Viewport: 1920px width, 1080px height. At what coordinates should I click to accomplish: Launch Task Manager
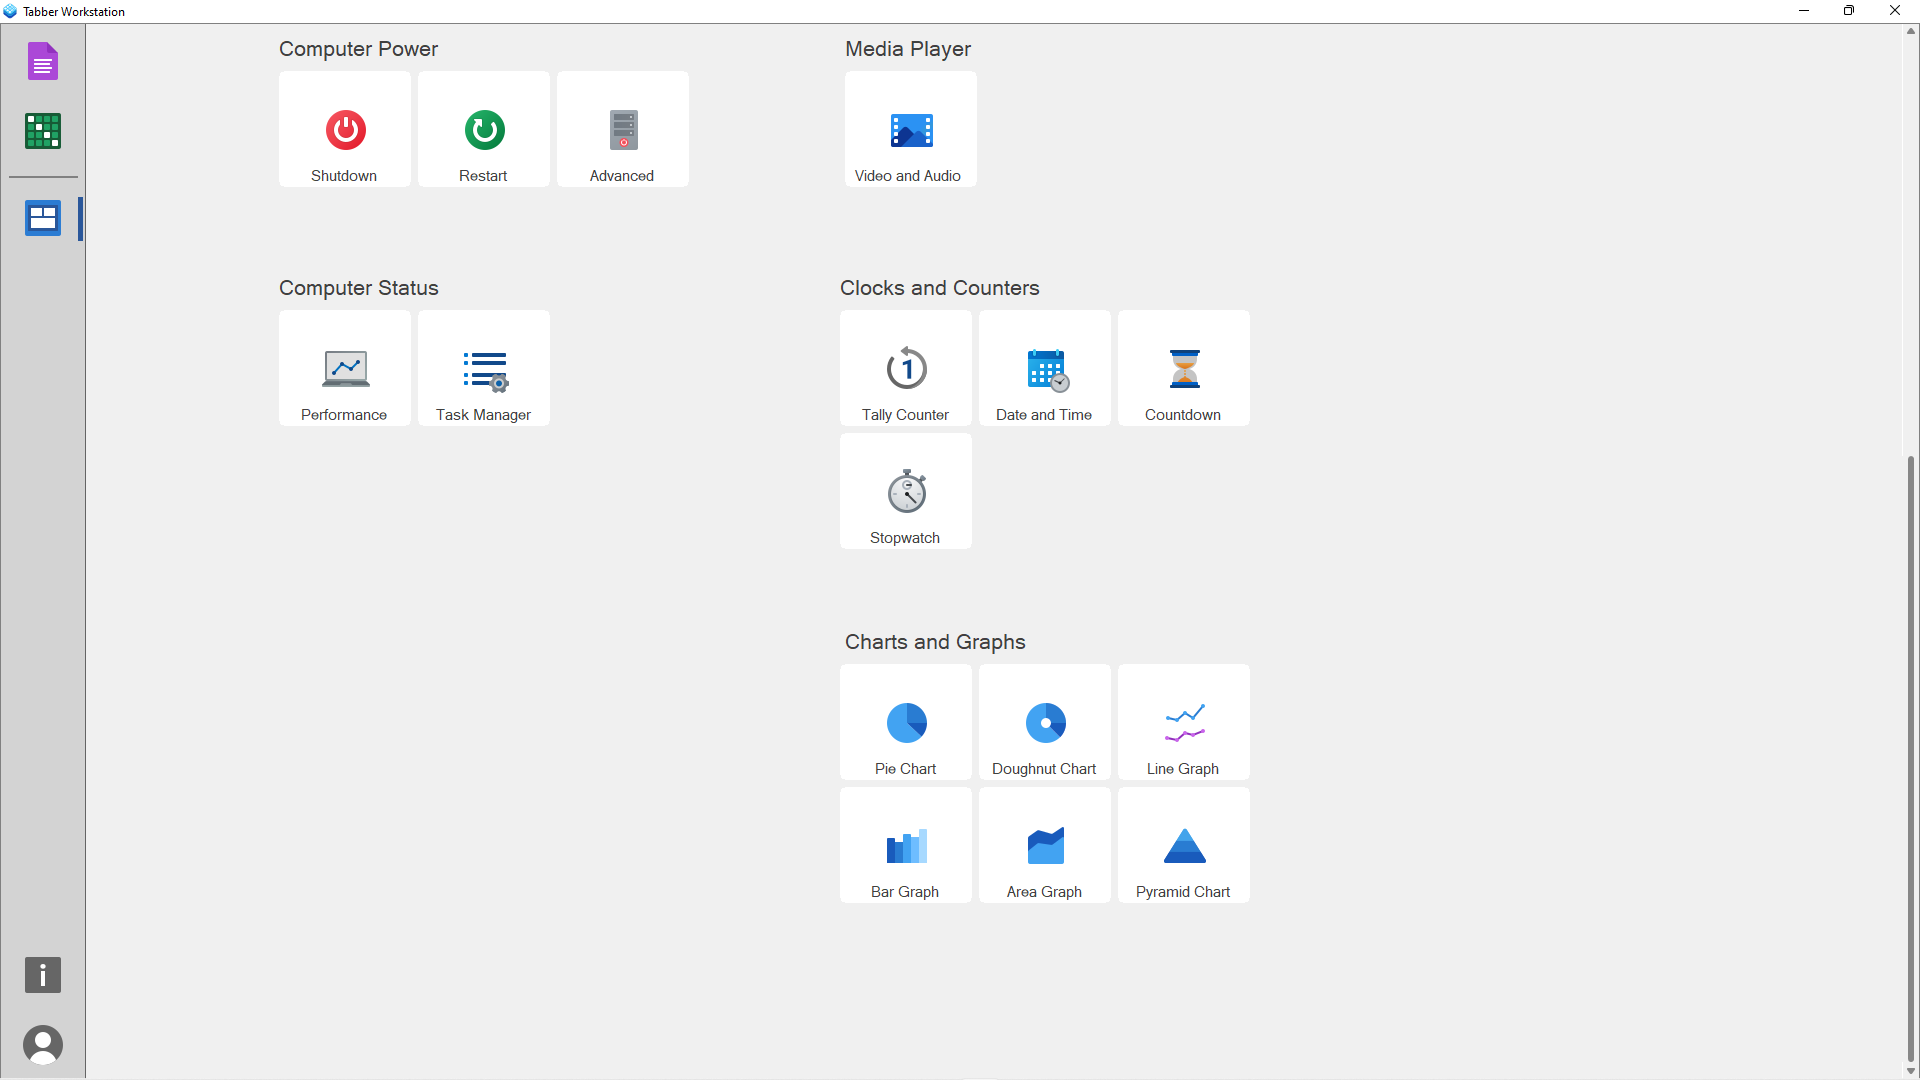point(483,367)
